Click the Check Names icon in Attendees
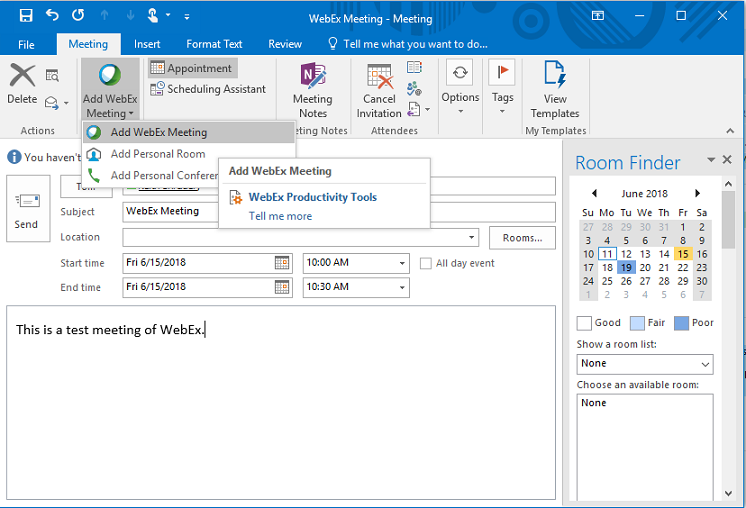The width and height of the screenshot is (746, 508). pyautogui.click(x=414, y=88)
